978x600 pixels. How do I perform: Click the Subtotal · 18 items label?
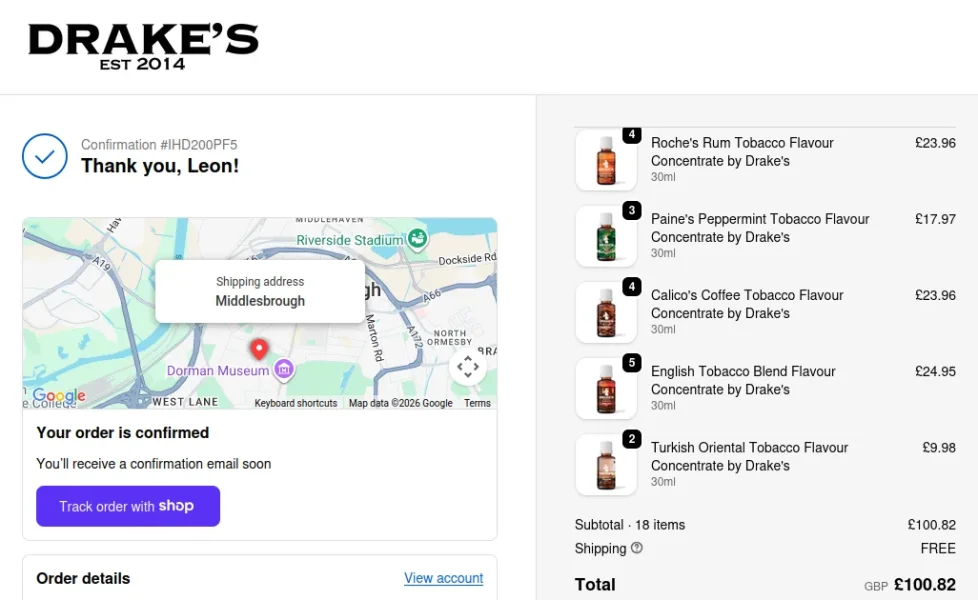pyautogui.click(x=630, y=525)
